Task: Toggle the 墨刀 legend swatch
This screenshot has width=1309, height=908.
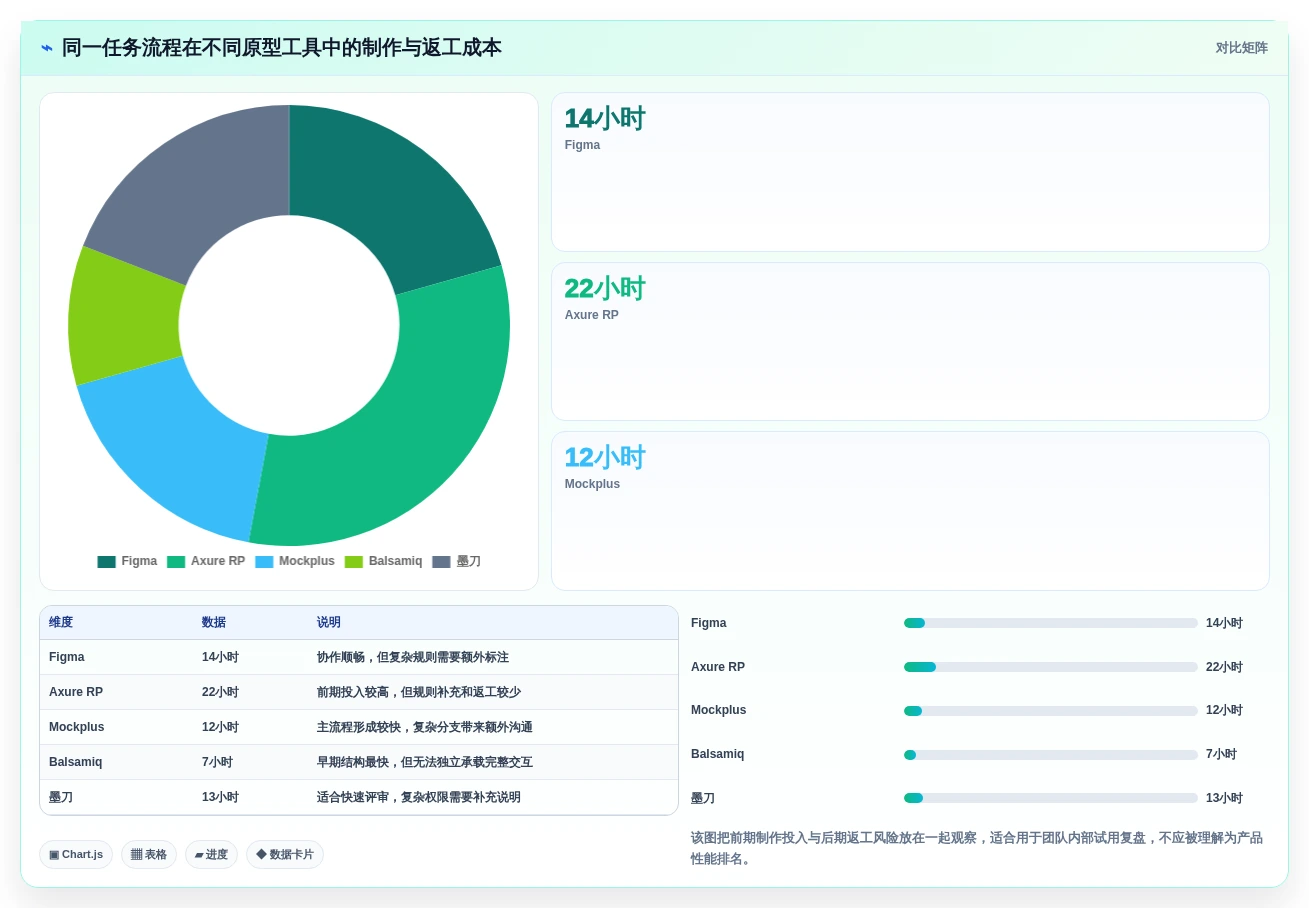Action: point(441,562)
